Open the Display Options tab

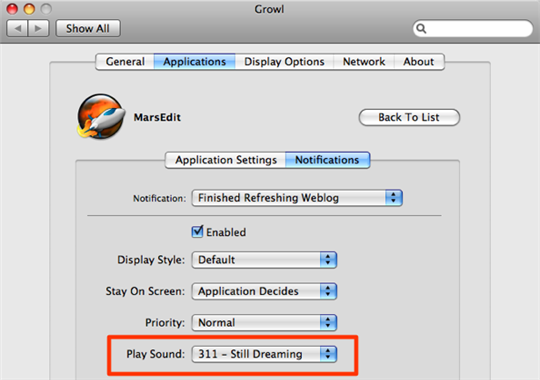pos(284,62)
